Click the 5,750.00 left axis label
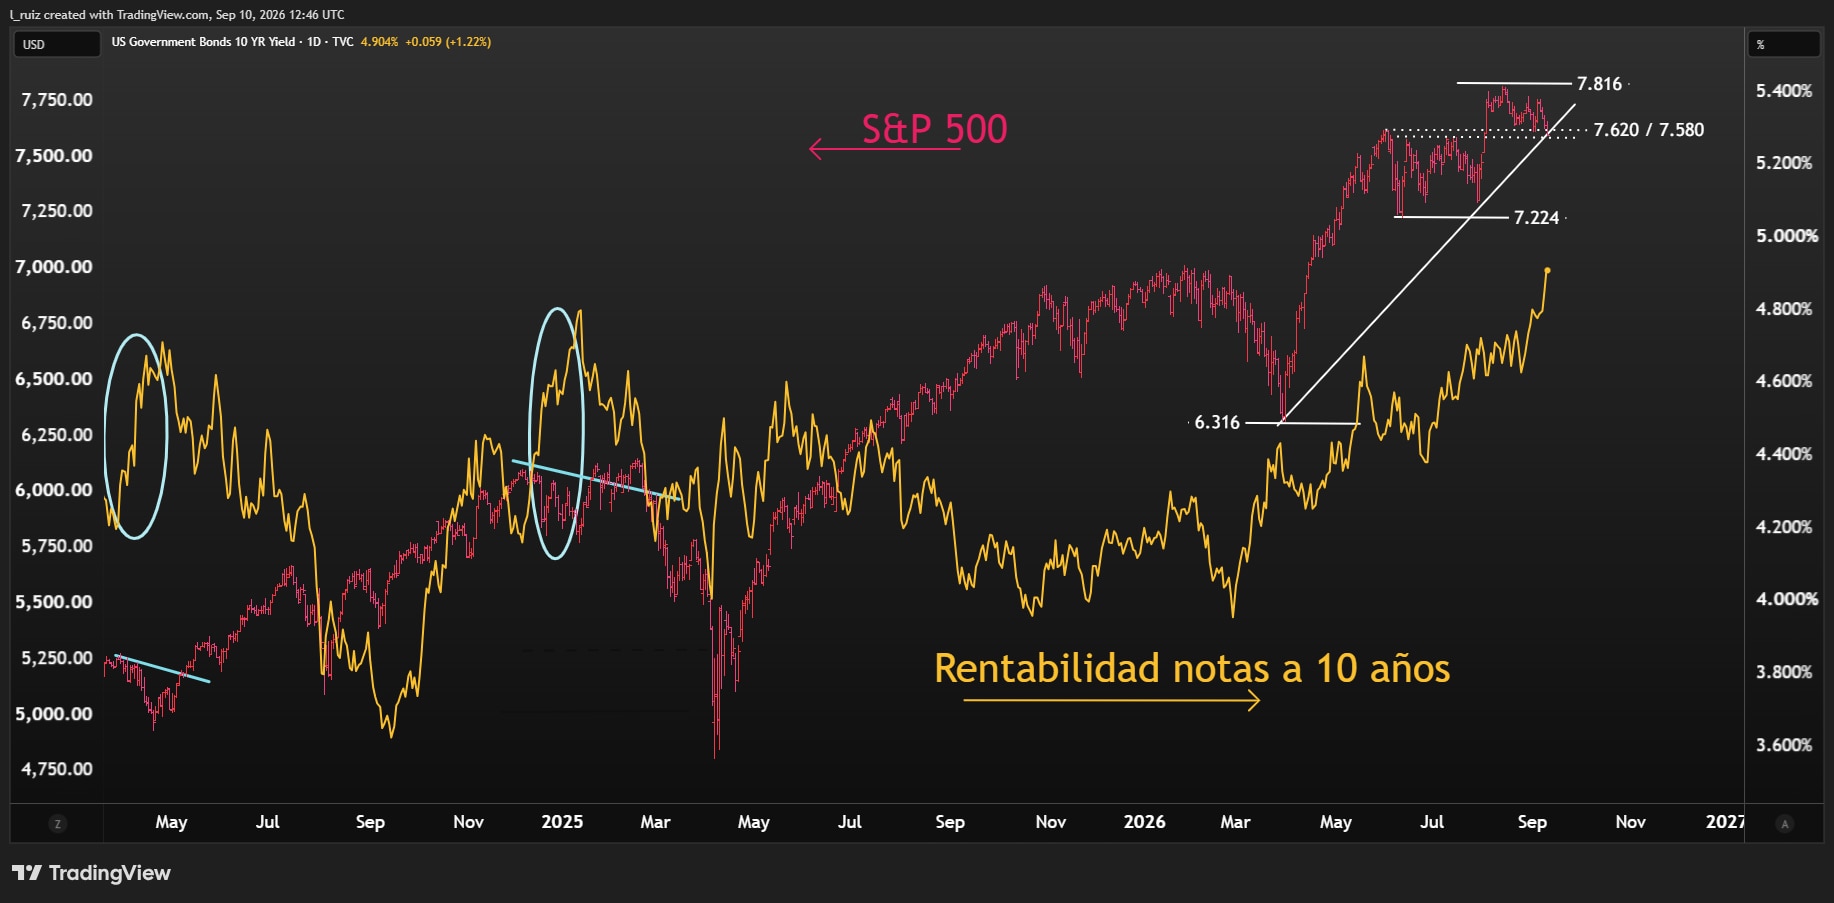Screen dimensions: 1834x903 click(57, 546)
